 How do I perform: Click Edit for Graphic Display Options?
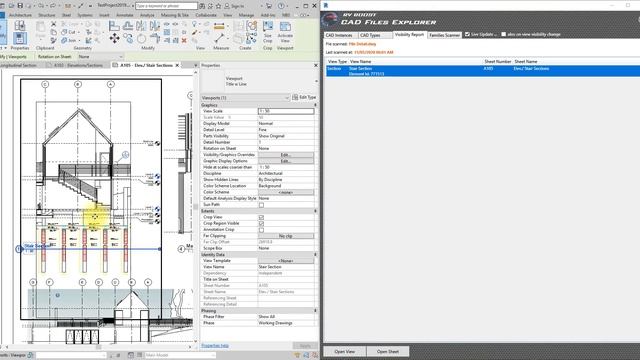(x=286, y=161)
